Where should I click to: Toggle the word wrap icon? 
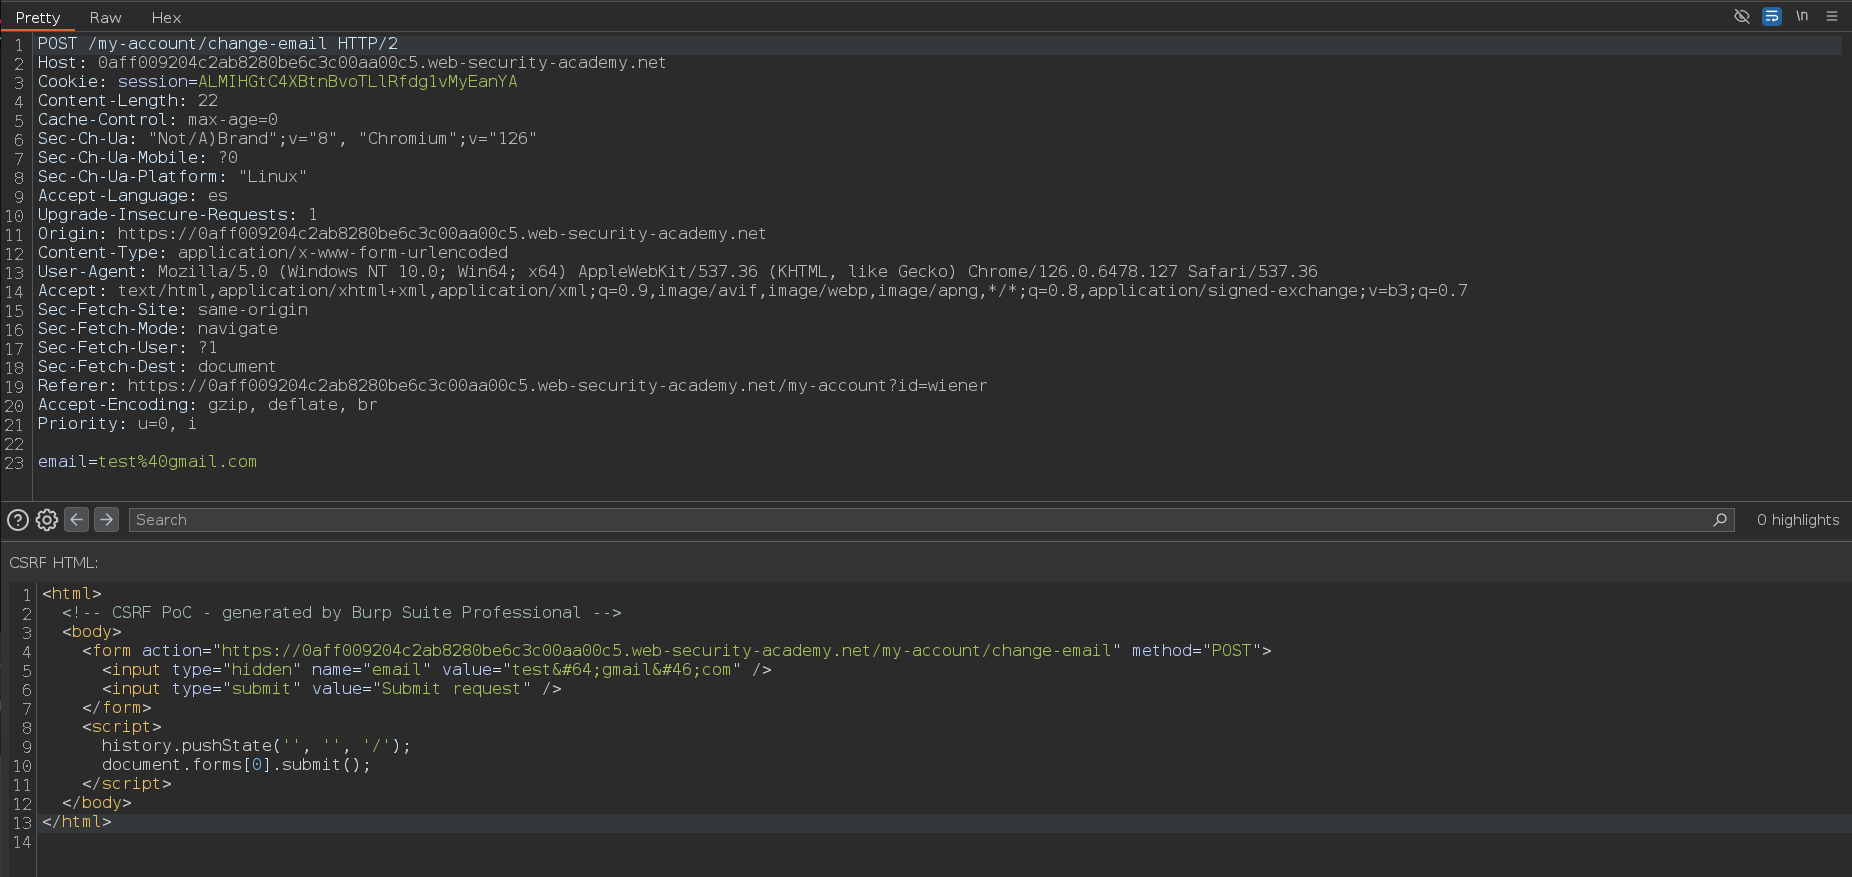tap(1772, 16)
